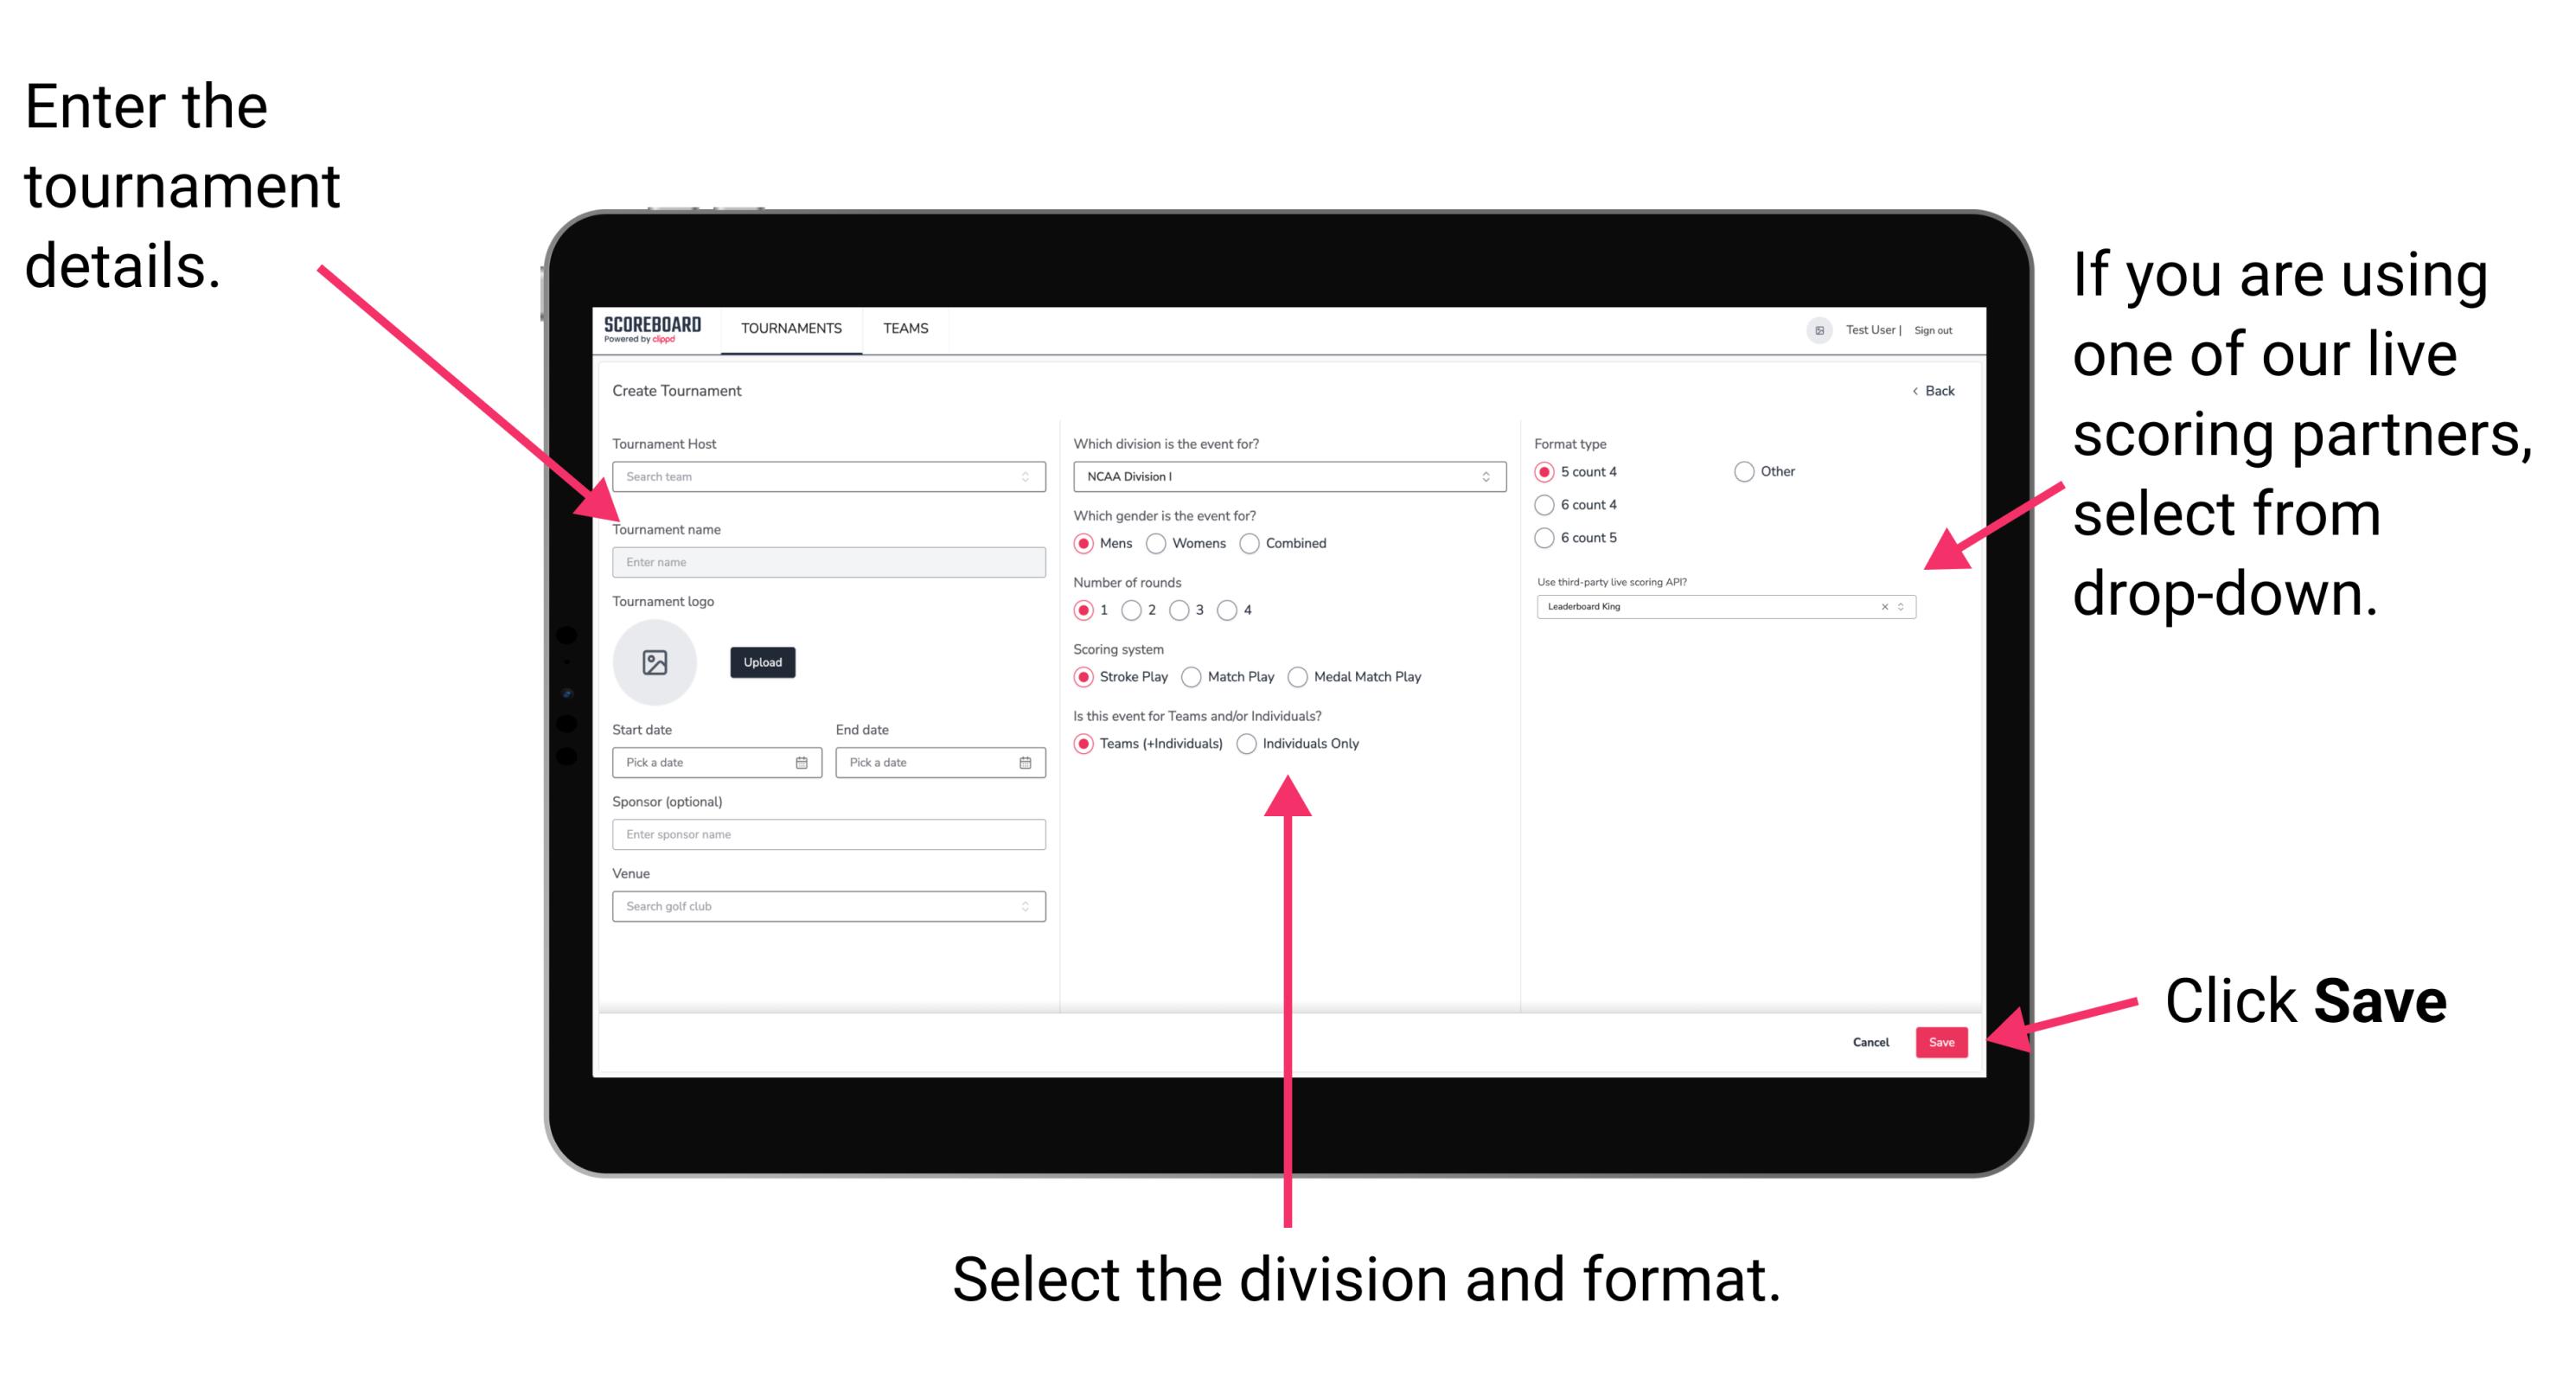Screen dimensions: 2576x1386
Task: Select the Womens gender radio button
Action: click(x=1160, y=543)
